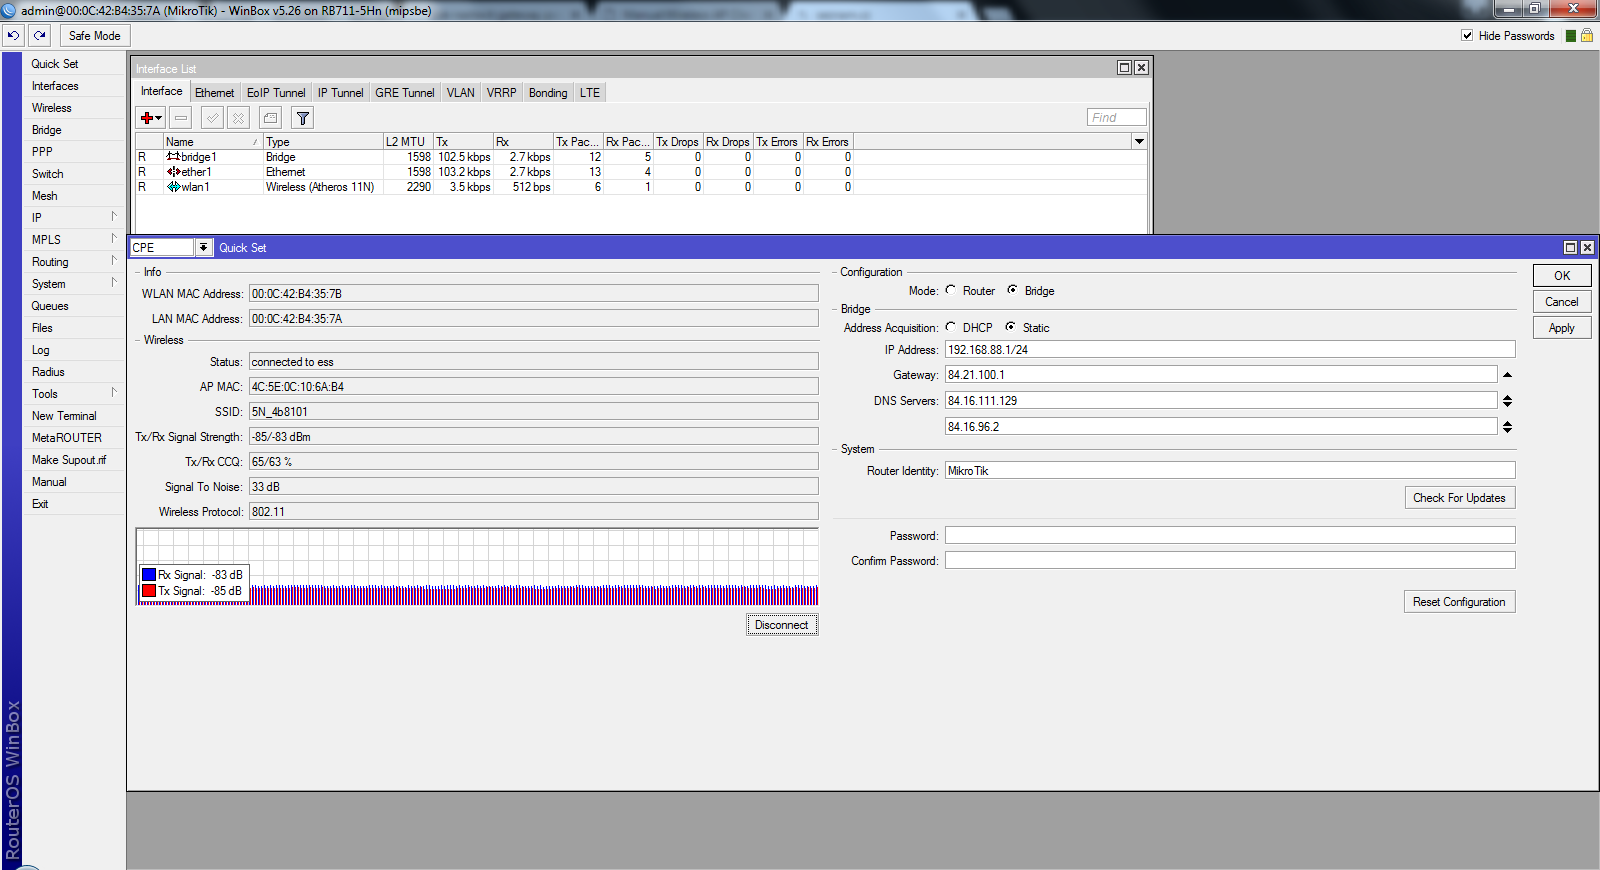Viewport: 1600px width, 870px height.
Task: Sort by the Name column header
Action: click(212, 142)
